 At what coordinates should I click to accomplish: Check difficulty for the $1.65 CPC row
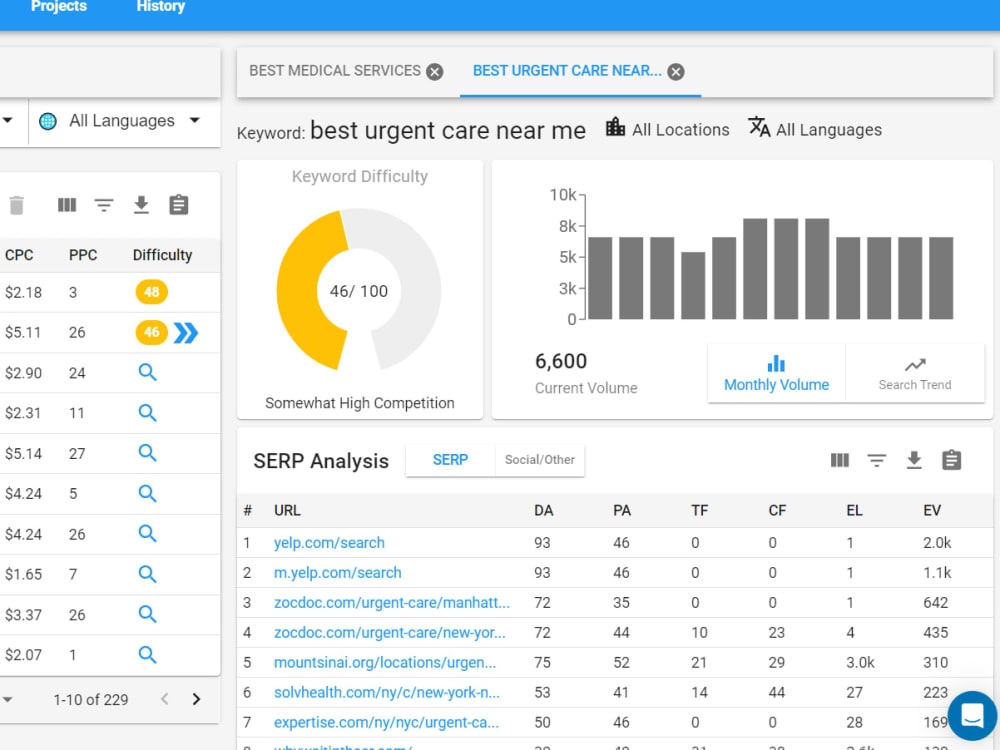pos(147,574)
